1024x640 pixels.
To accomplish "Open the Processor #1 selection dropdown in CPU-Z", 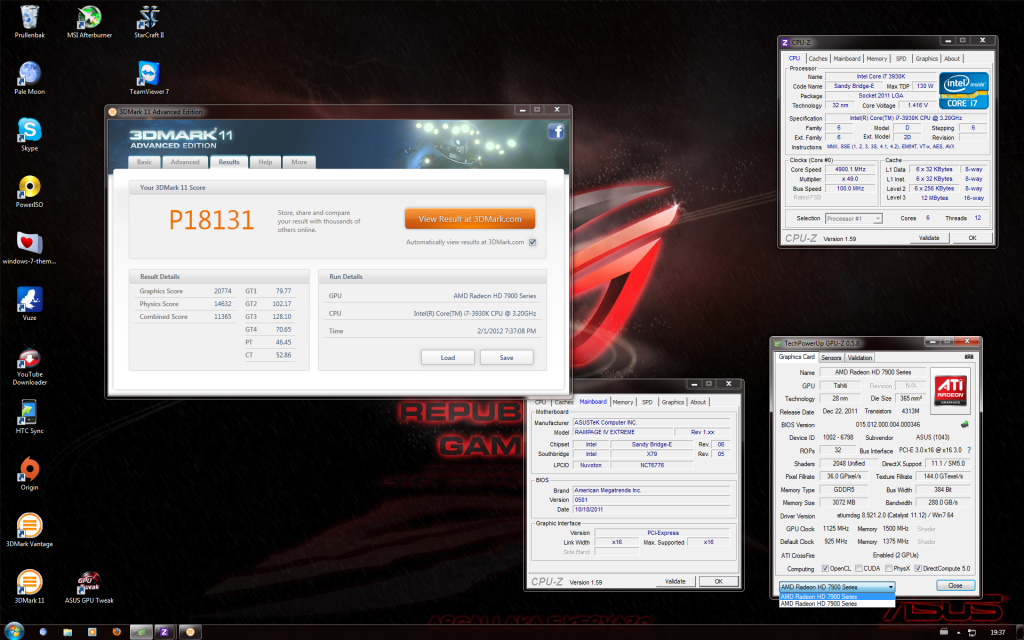I will pyautogui.click(x=854, y=218).
